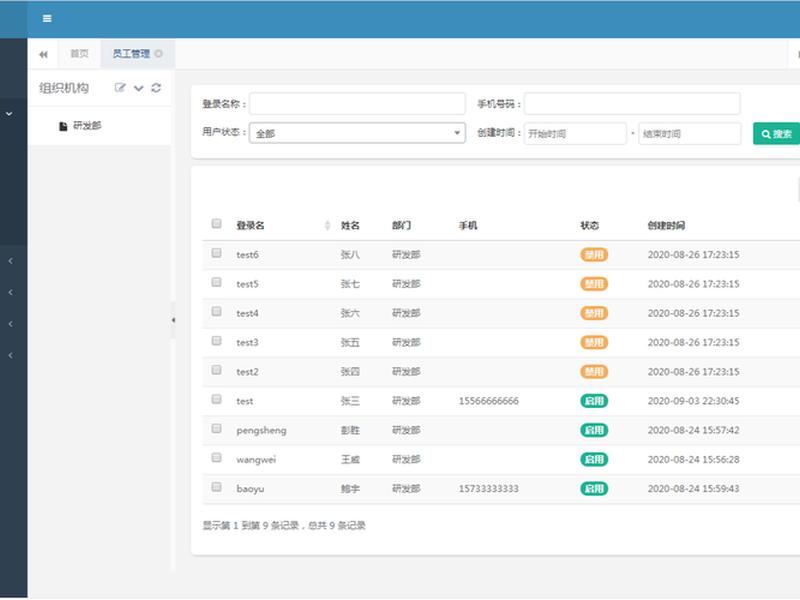Refresh the 组织机构 tree
Image resolution: width=800 pixels, height=600 pixels.
click(156, 88)
